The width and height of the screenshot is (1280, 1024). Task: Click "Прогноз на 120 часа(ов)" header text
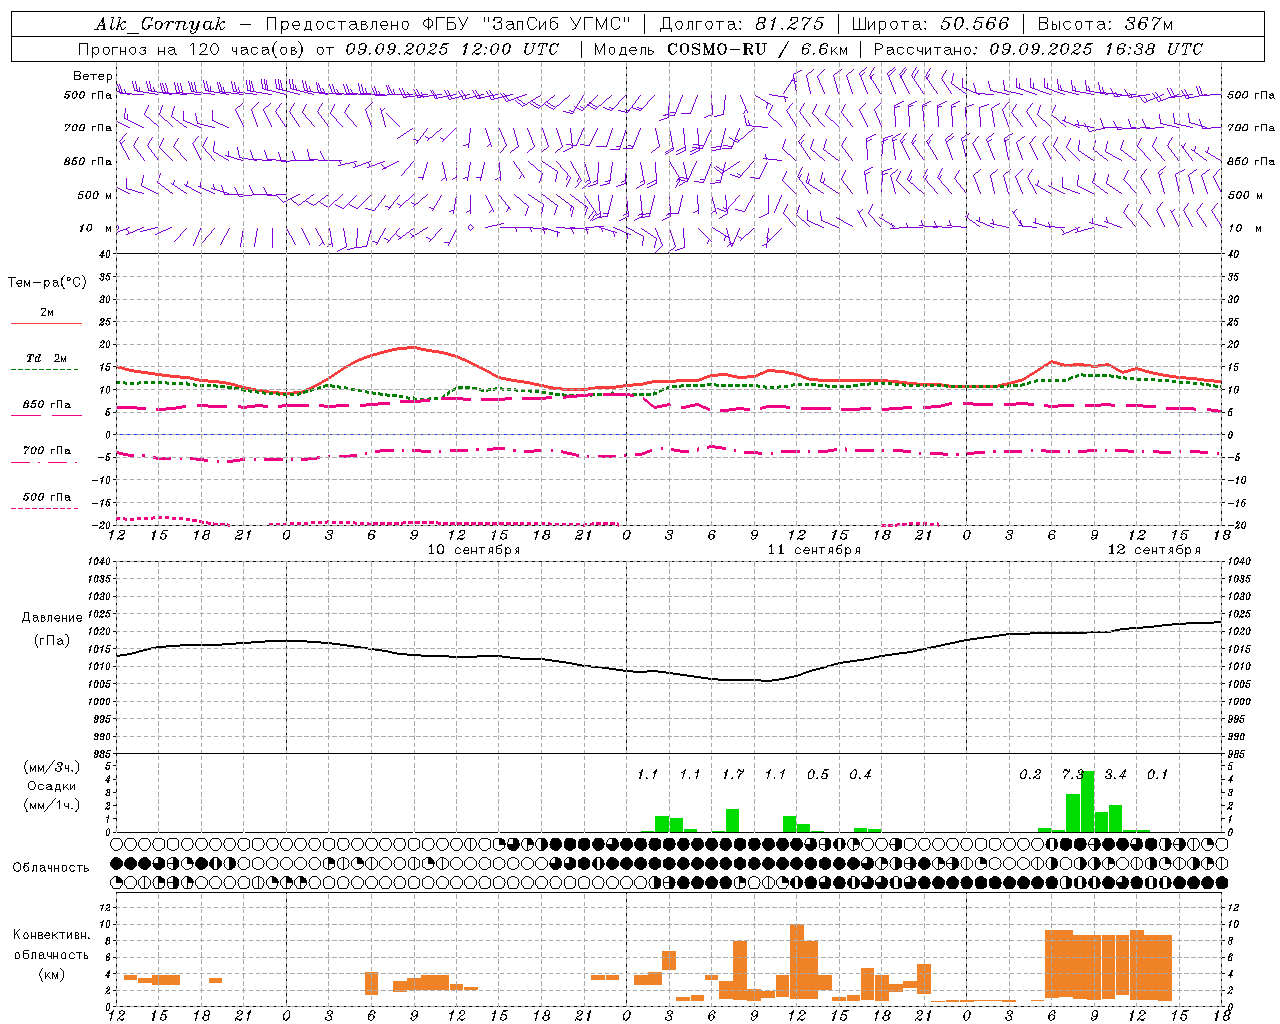point(192,49)
